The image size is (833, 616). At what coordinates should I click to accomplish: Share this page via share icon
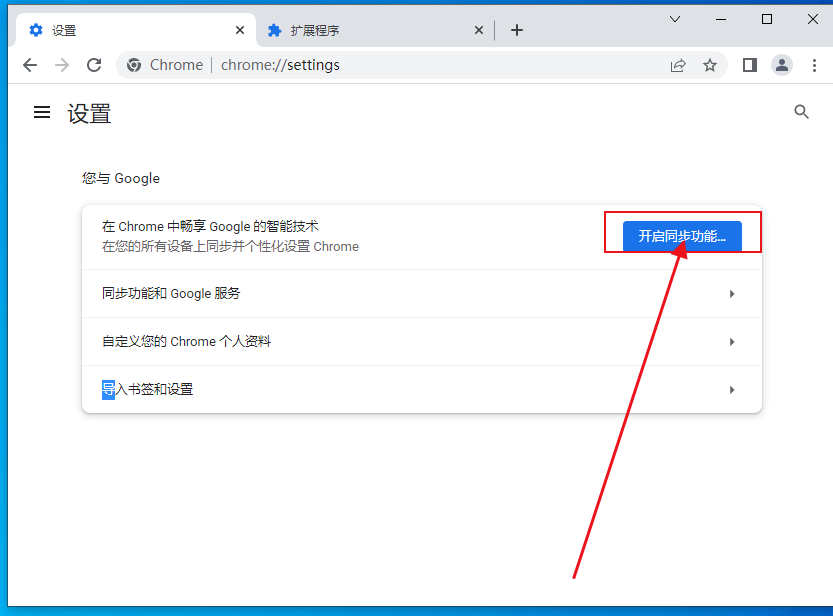click(x=678, y=65)
